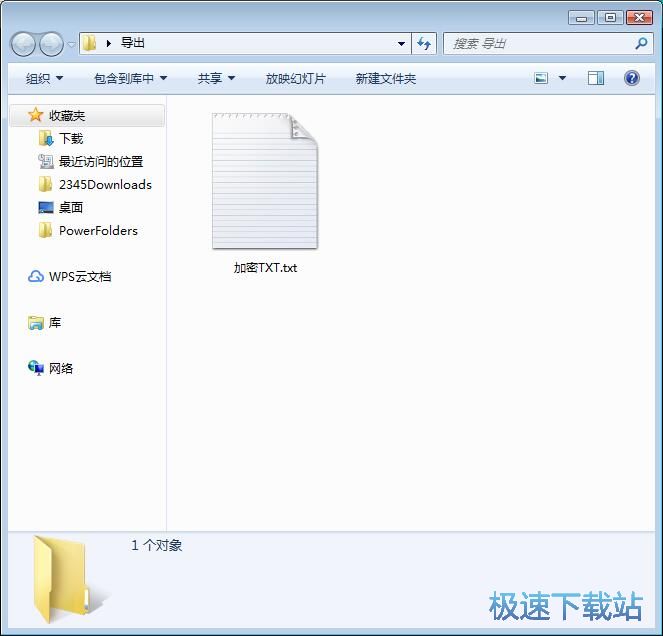Viewport: 663px width, 636px height.
Task: Open more view options dropdown arrow
Action: [x=562, y=78]
